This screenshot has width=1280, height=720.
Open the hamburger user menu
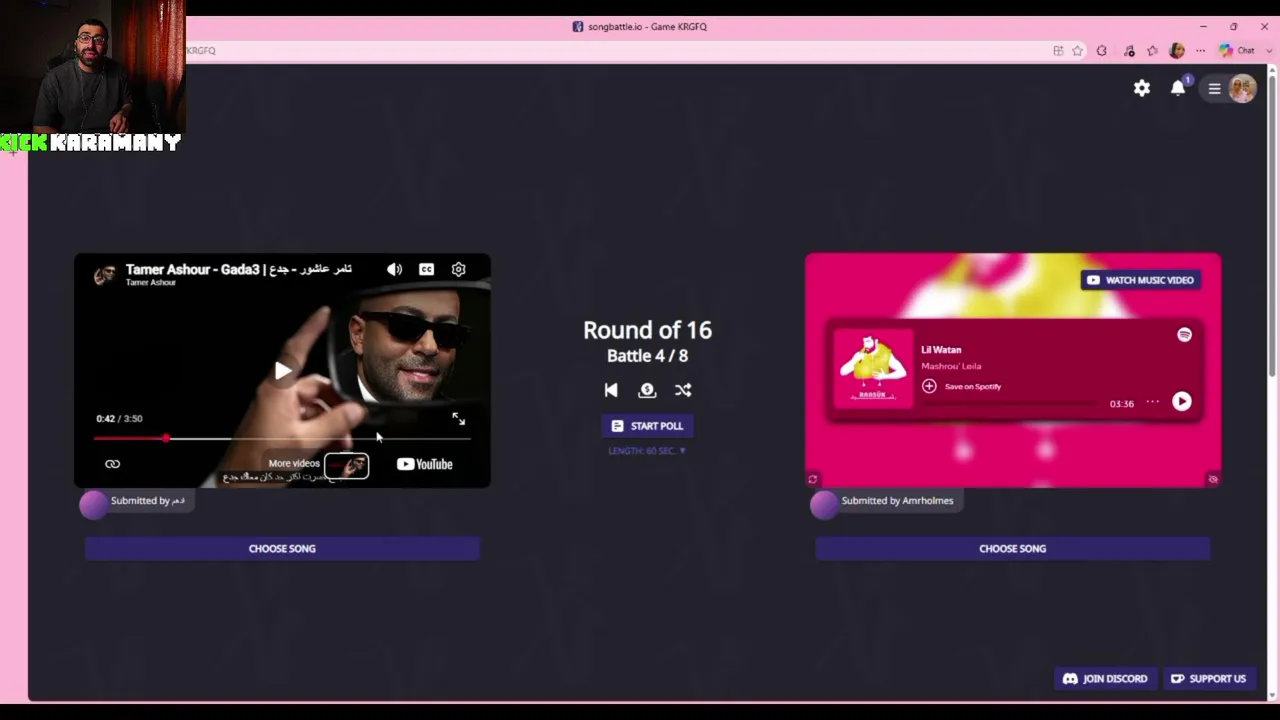click(x=1214, y=89)
